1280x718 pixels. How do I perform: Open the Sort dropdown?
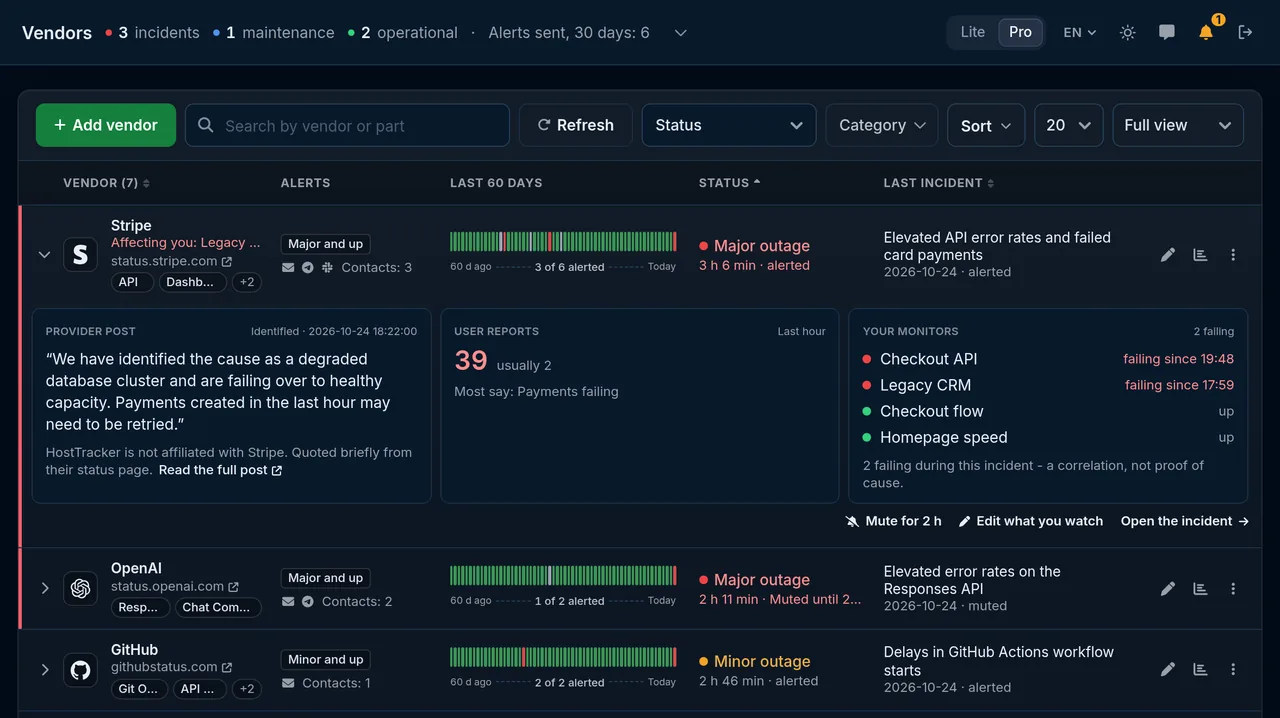coord(986,125)
